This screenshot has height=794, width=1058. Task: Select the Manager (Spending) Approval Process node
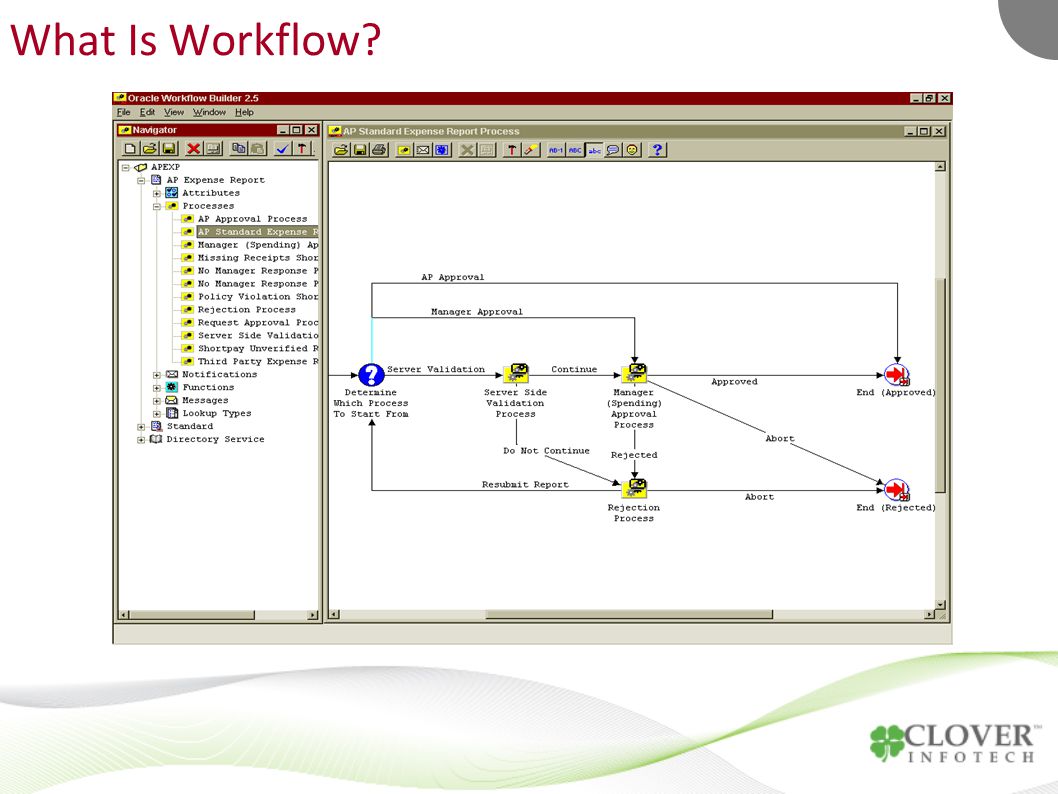(634, 373)
